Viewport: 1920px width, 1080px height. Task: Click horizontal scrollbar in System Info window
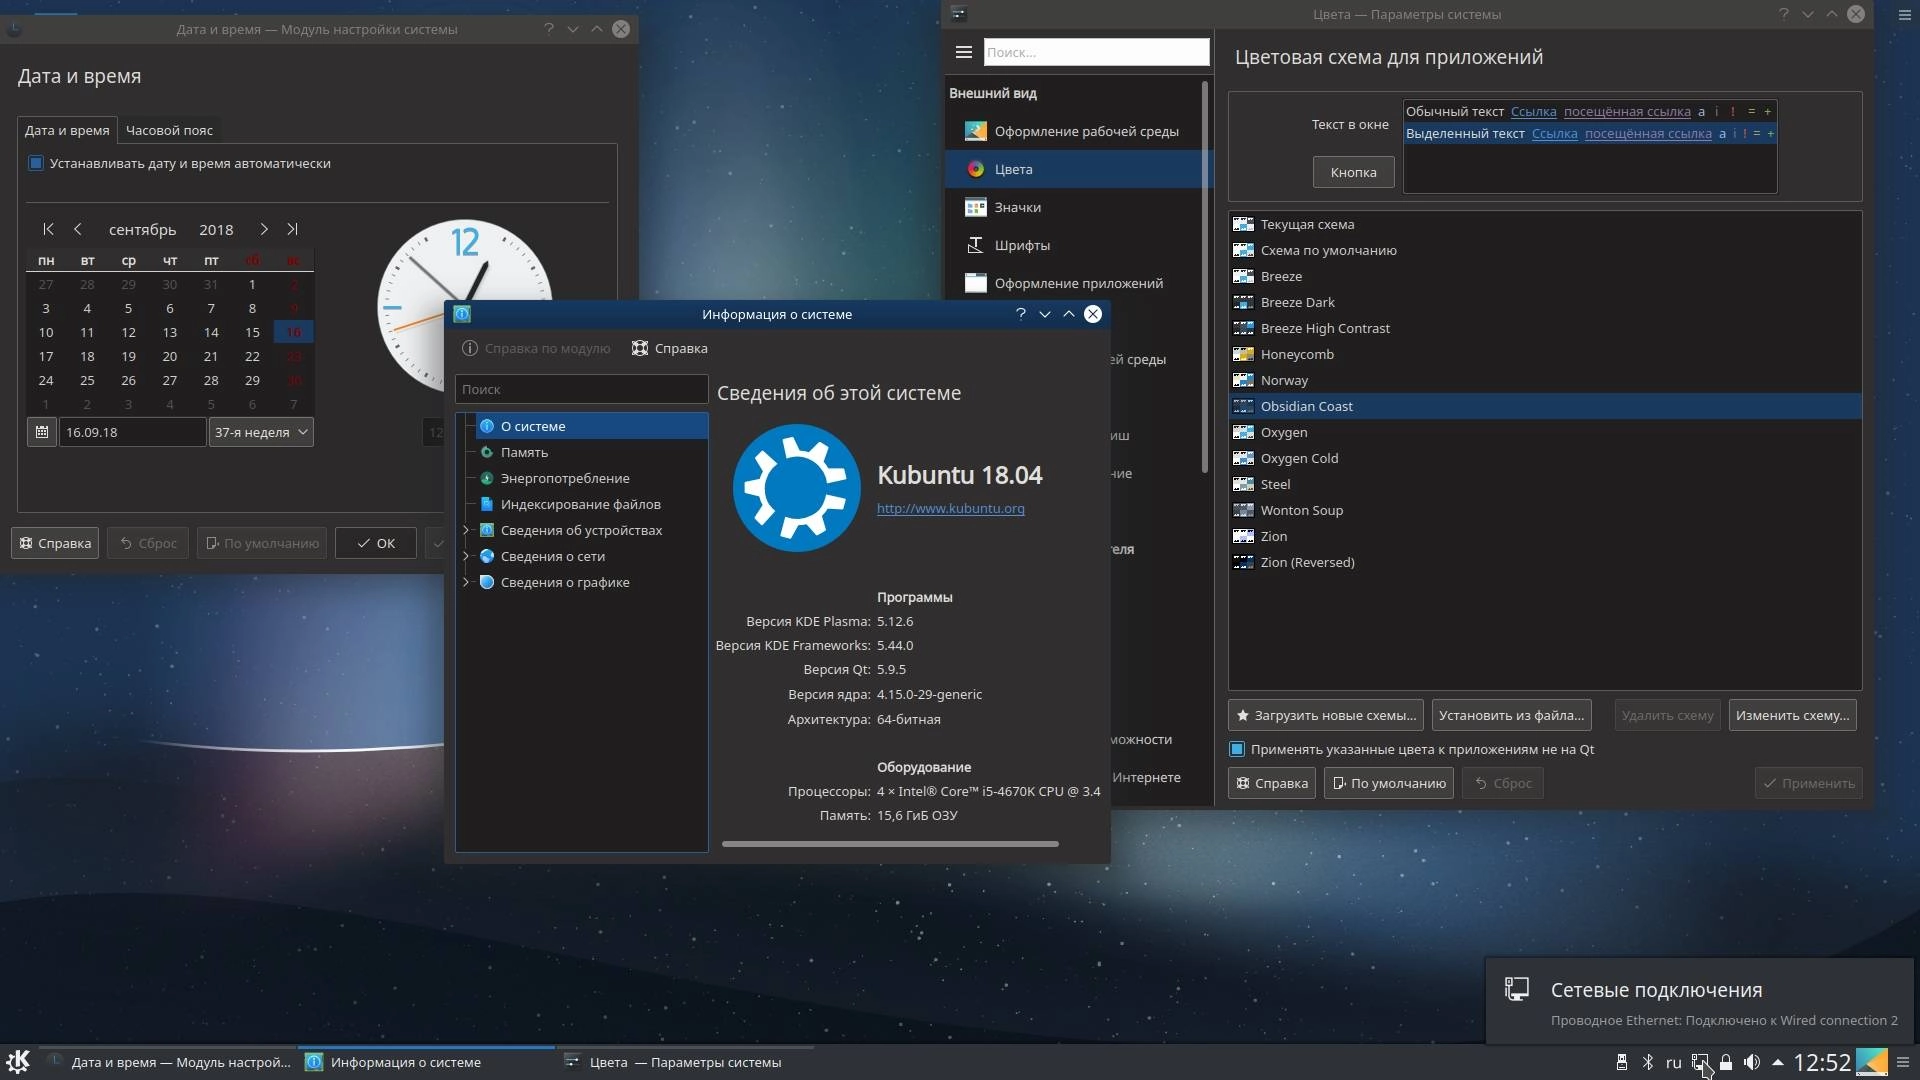coord(890,844)
